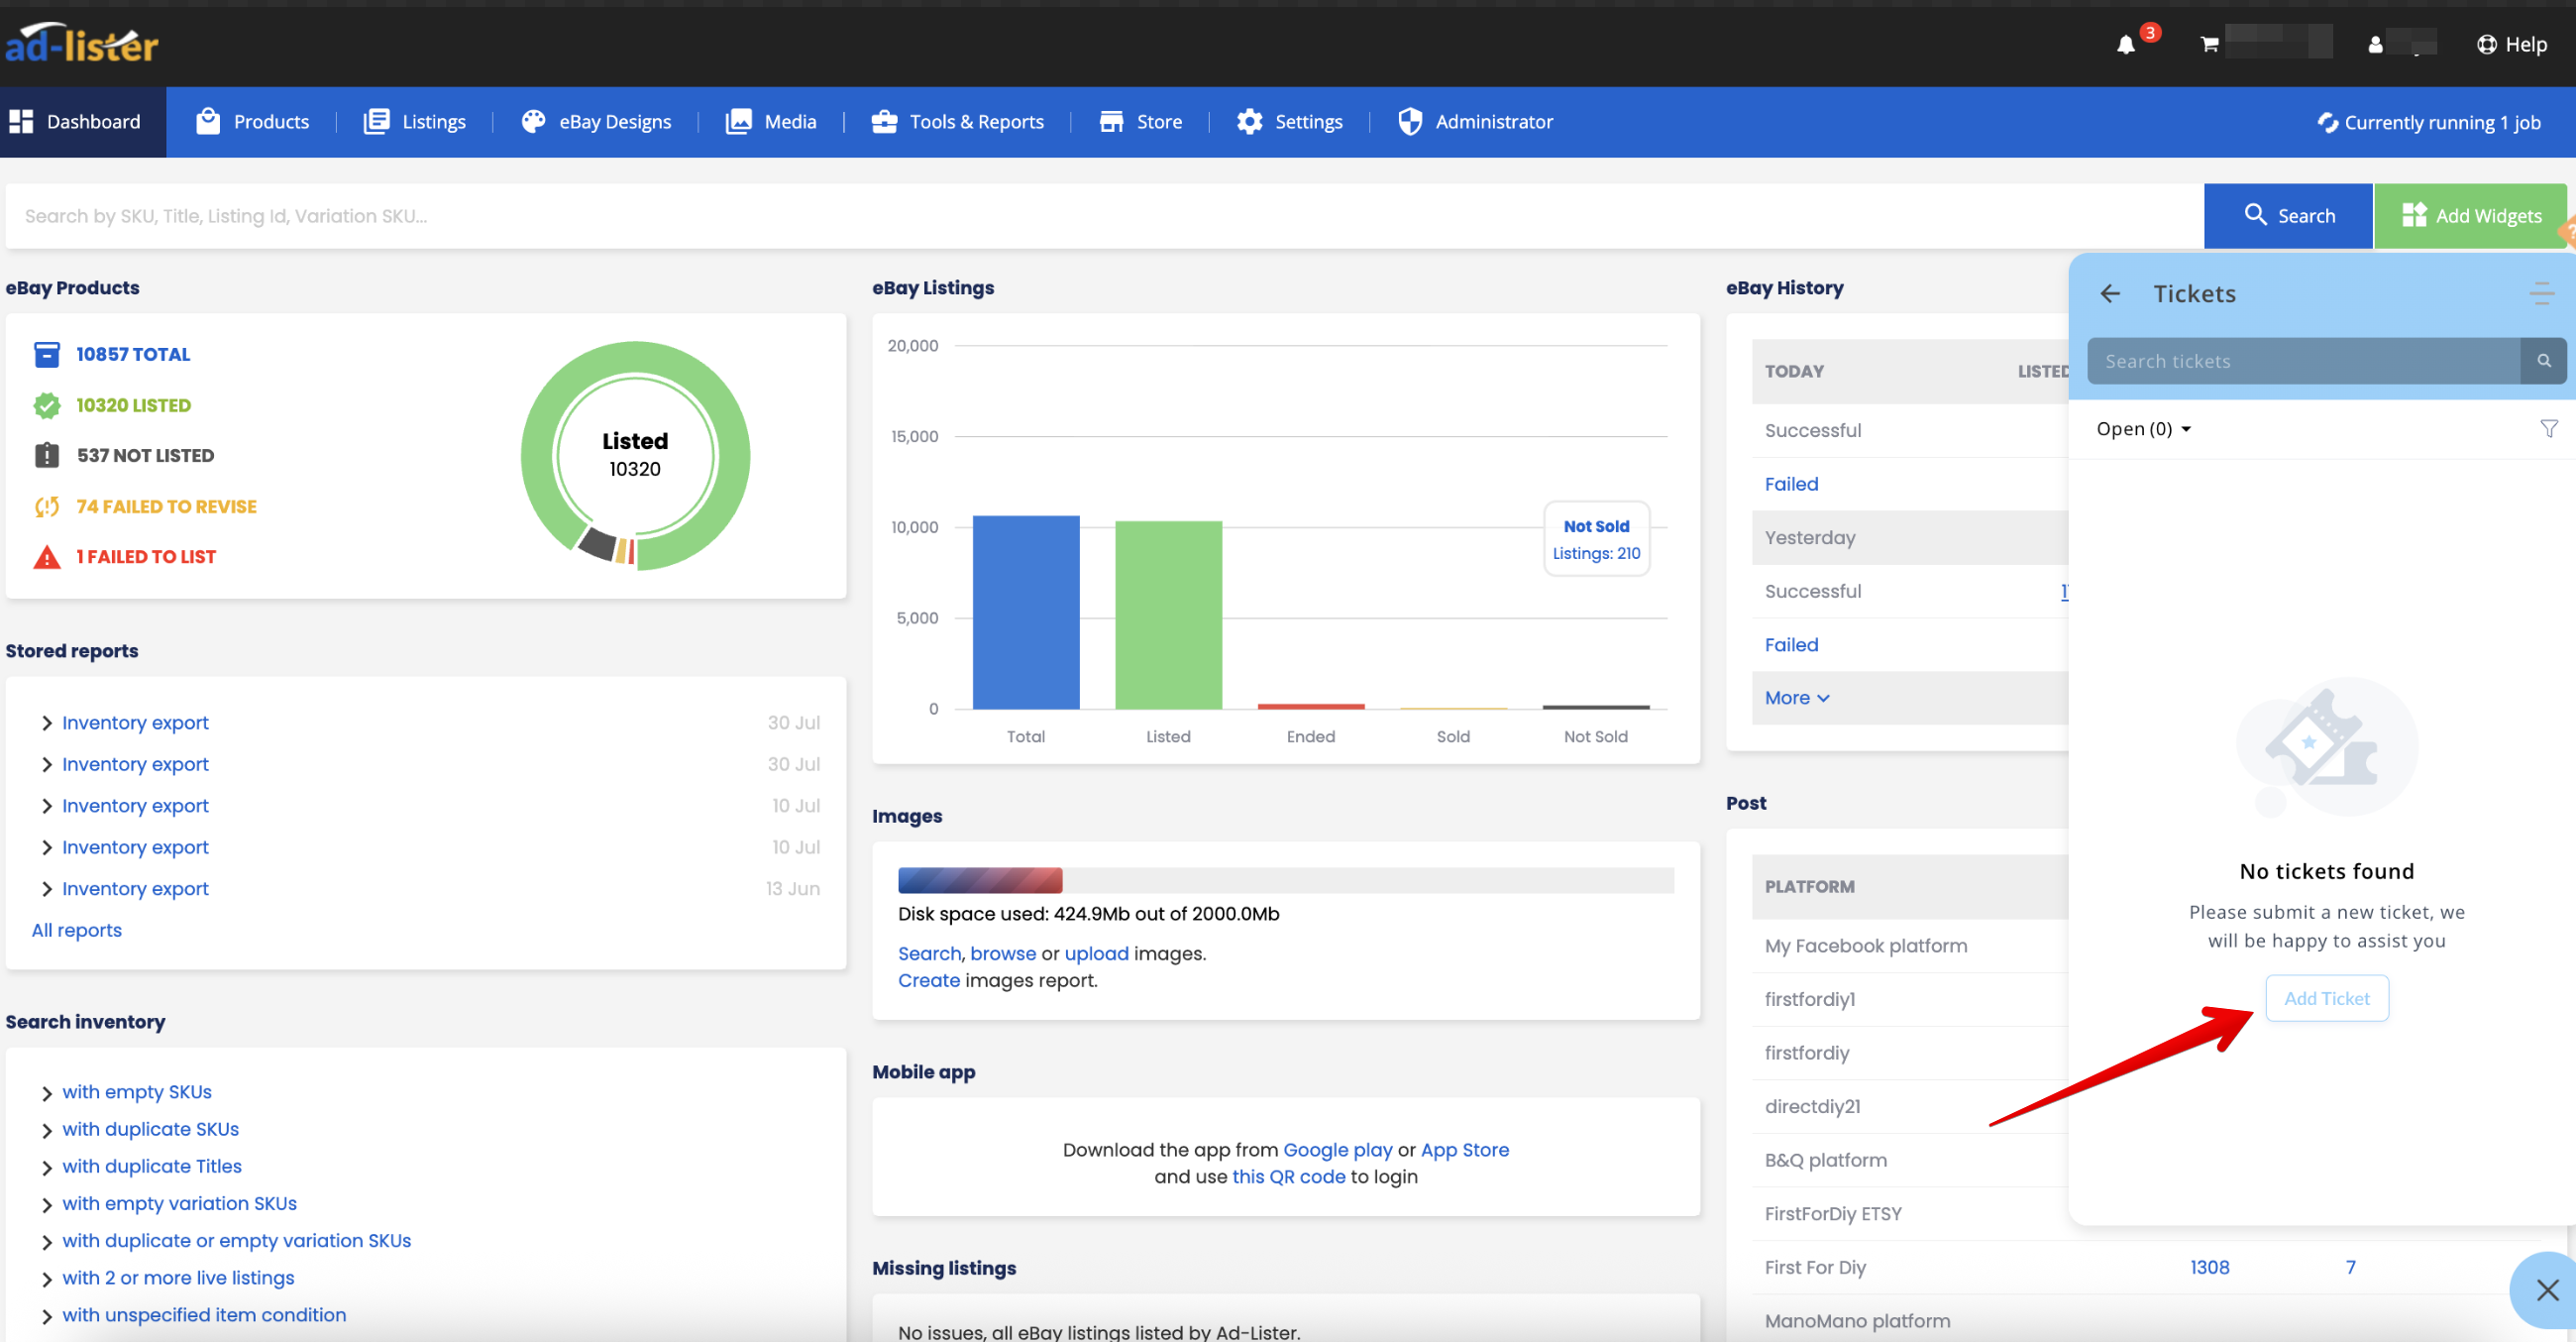Viewport: 2576px width, 1342px height.
Task: Click the search tickets magnifier icon
Action: [2543, 361]
